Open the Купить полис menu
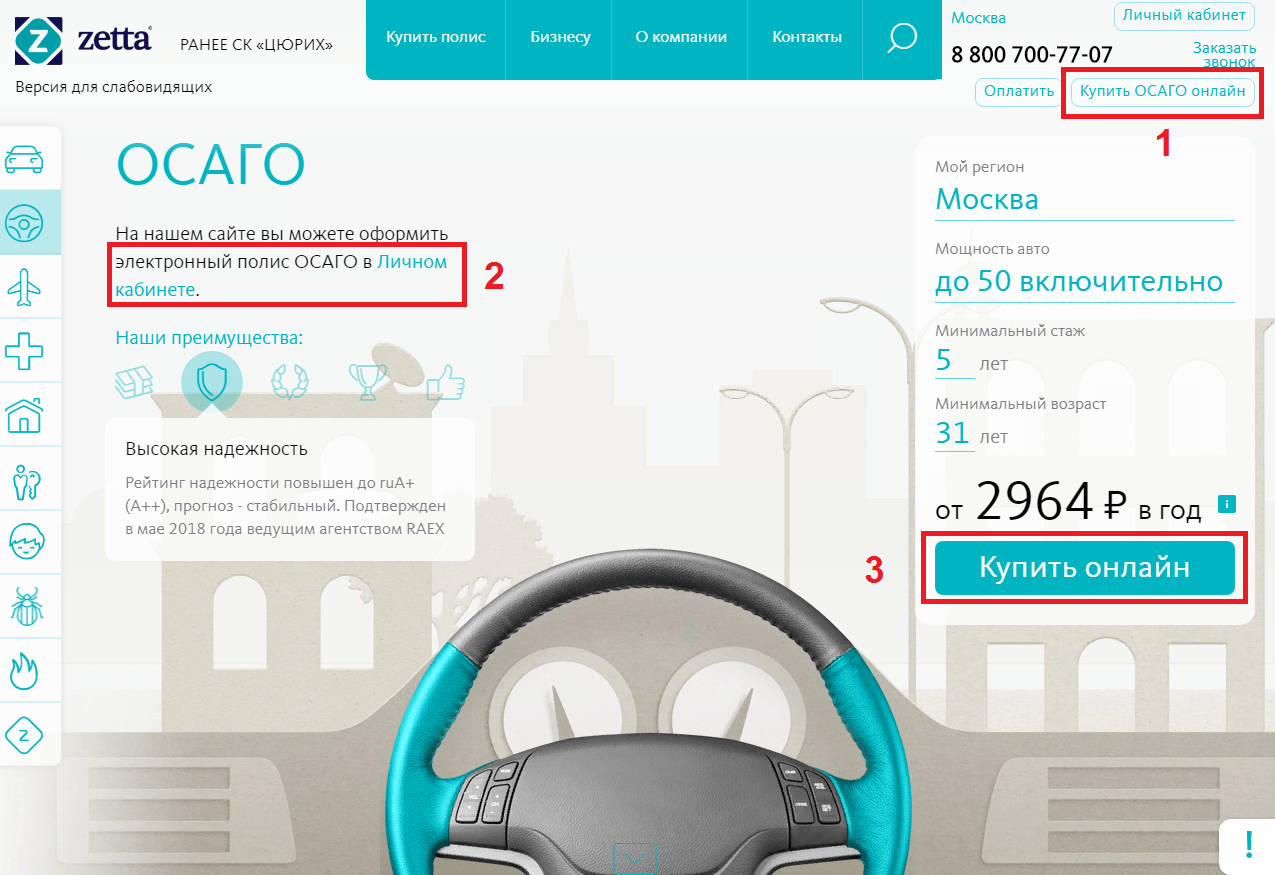The height and width of the screenshot is (875, 1275). (x=436, y=38)
